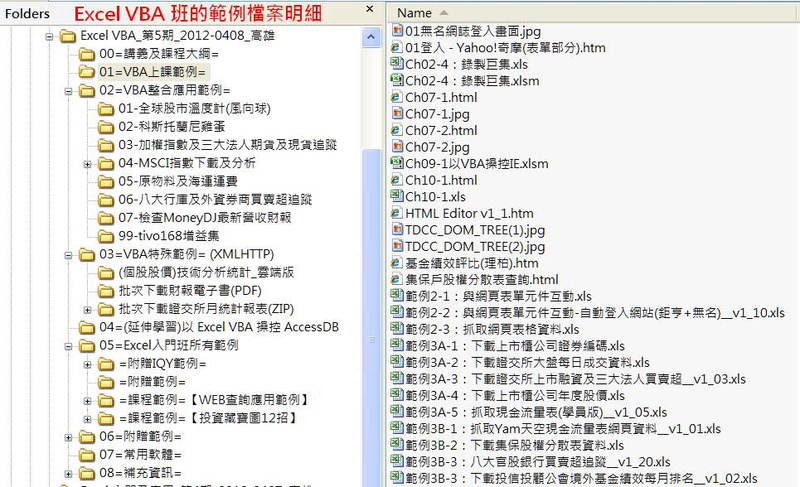Select file 範例2-2 自動登入網站 v1_10.xls

(595, 313)
